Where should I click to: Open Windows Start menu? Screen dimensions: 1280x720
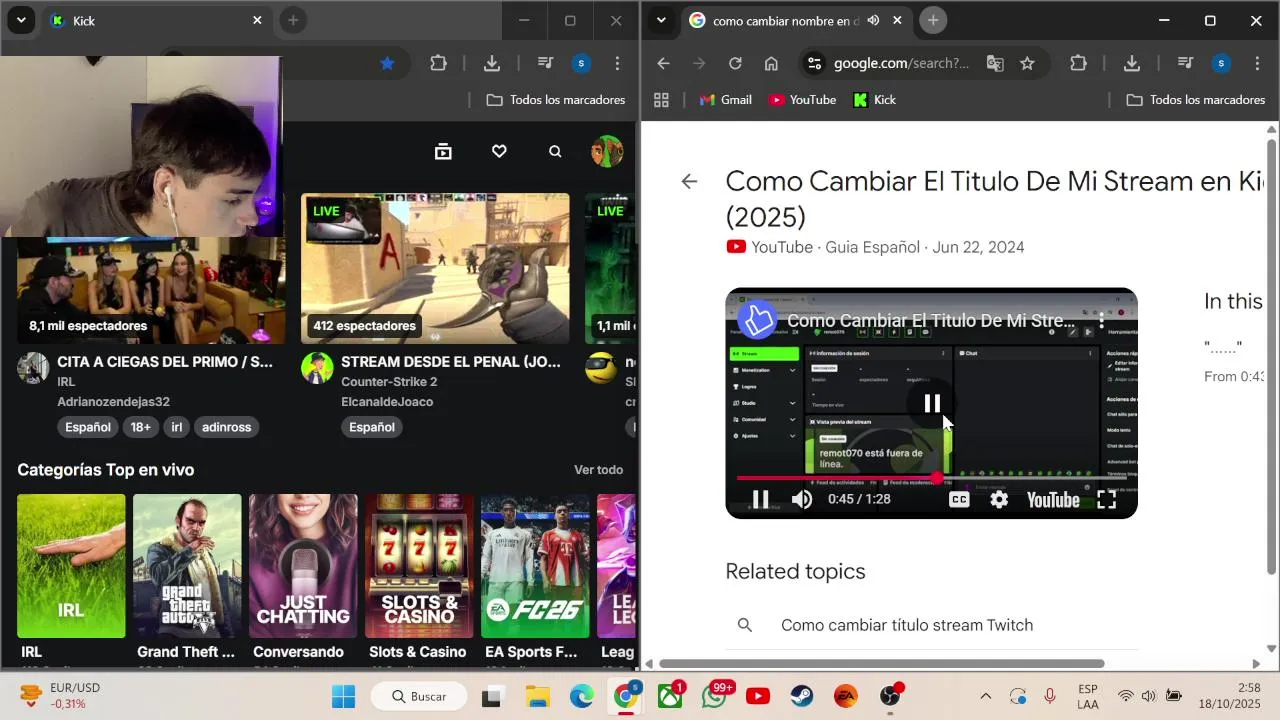[x=343, y=696]
